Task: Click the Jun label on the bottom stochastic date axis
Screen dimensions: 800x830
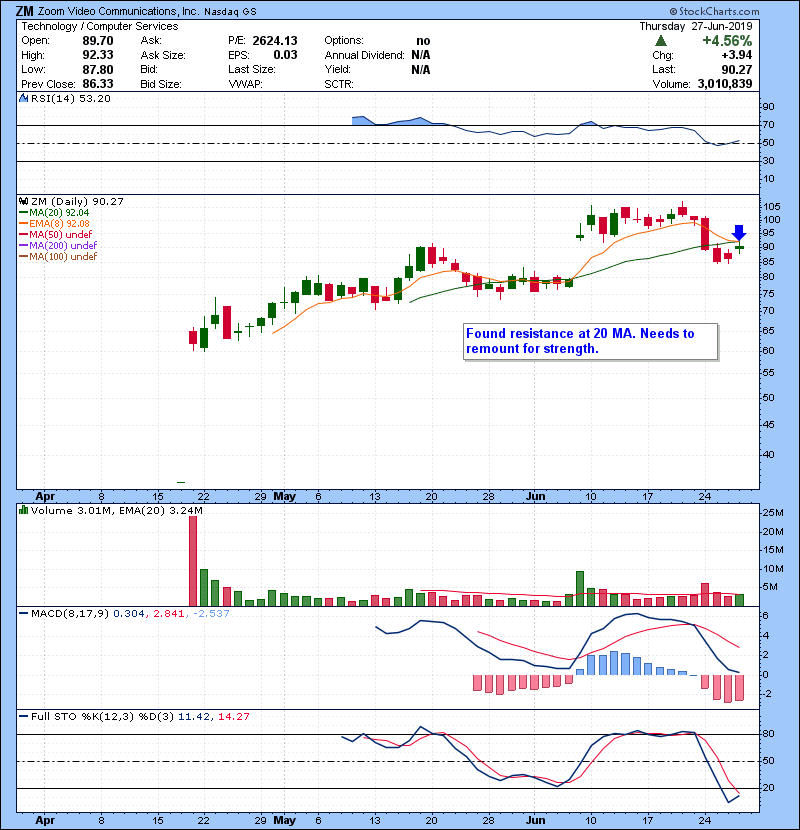Action: click(x=535, y=820)
